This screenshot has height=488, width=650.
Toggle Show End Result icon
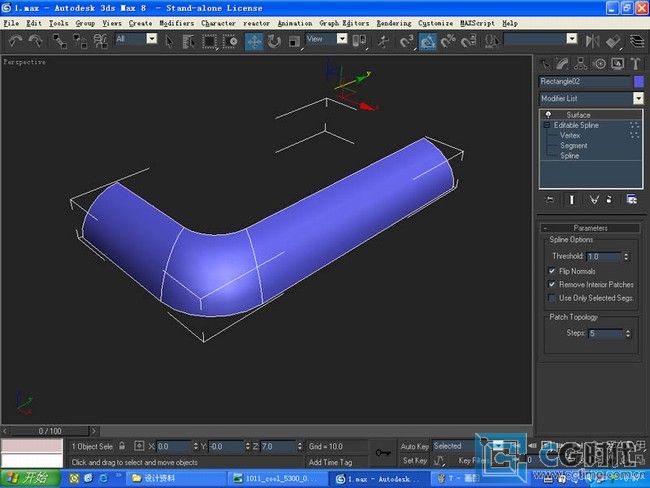coord(572,200)
